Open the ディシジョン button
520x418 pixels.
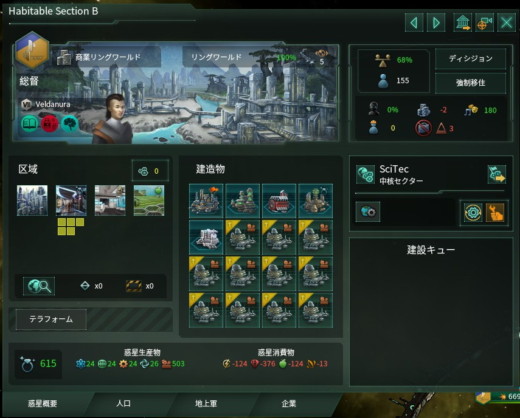pos(470,59)
